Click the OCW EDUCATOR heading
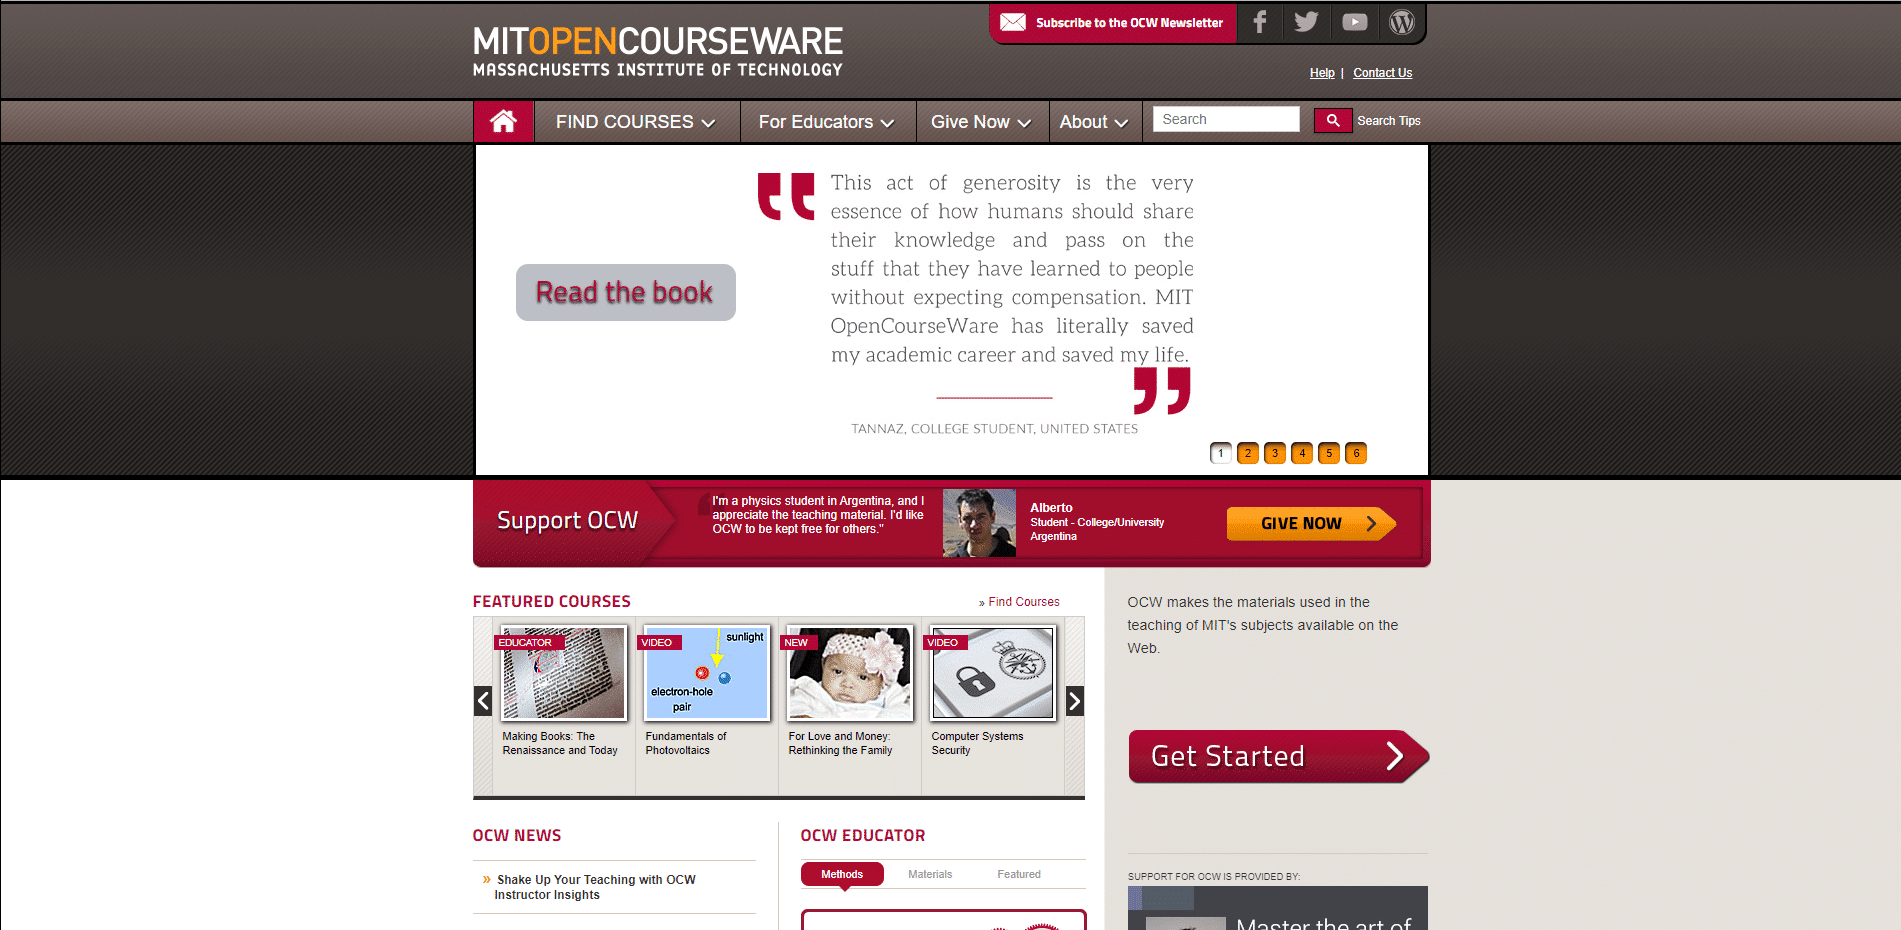The image size is (1901, 930). pyautogui.click(x=863, y=835)
